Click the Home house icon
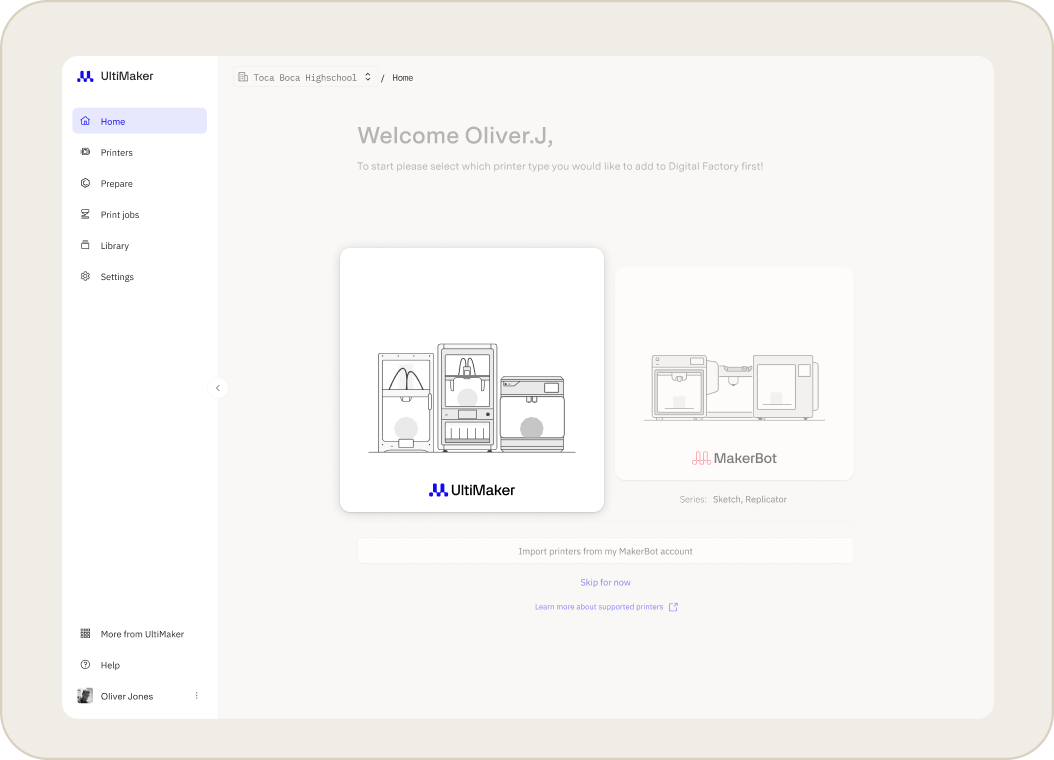 [85, 121]
